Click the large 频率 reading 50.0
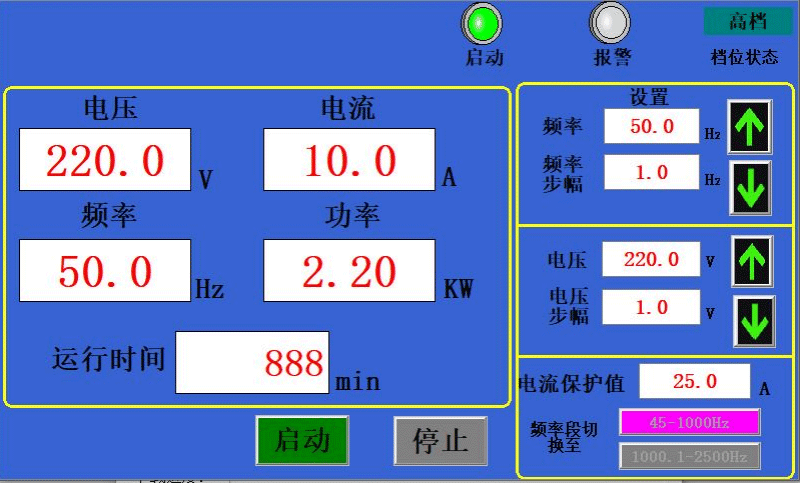The image size is (800, 483). point(105,270)
